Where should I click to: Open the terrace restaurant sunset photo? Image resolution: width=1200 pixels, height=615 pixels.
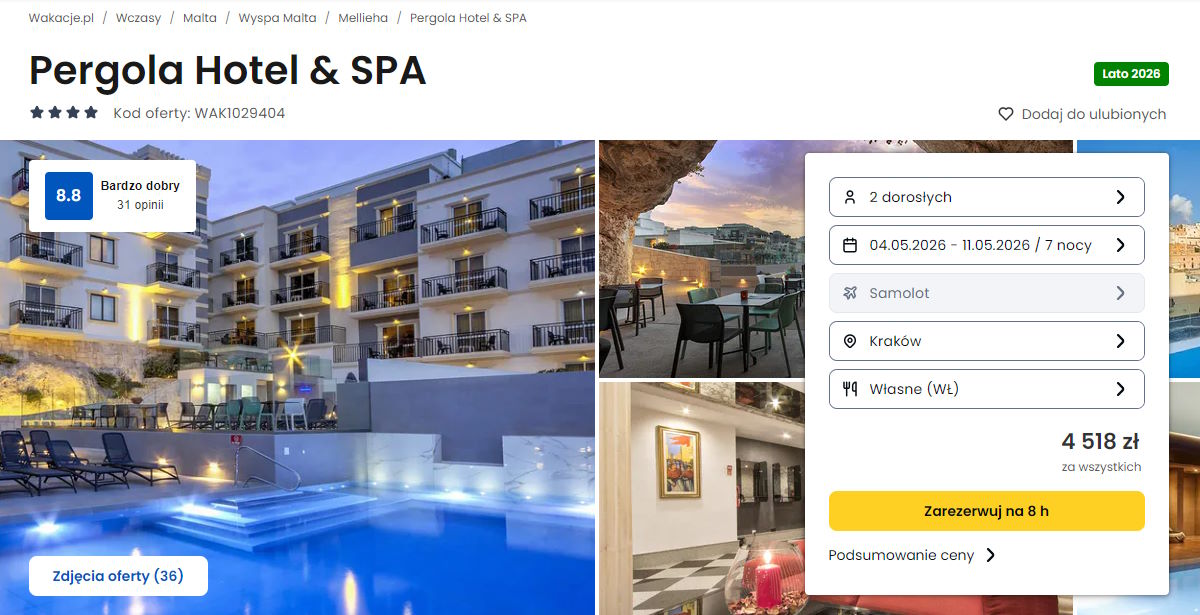tap(700, 258)
